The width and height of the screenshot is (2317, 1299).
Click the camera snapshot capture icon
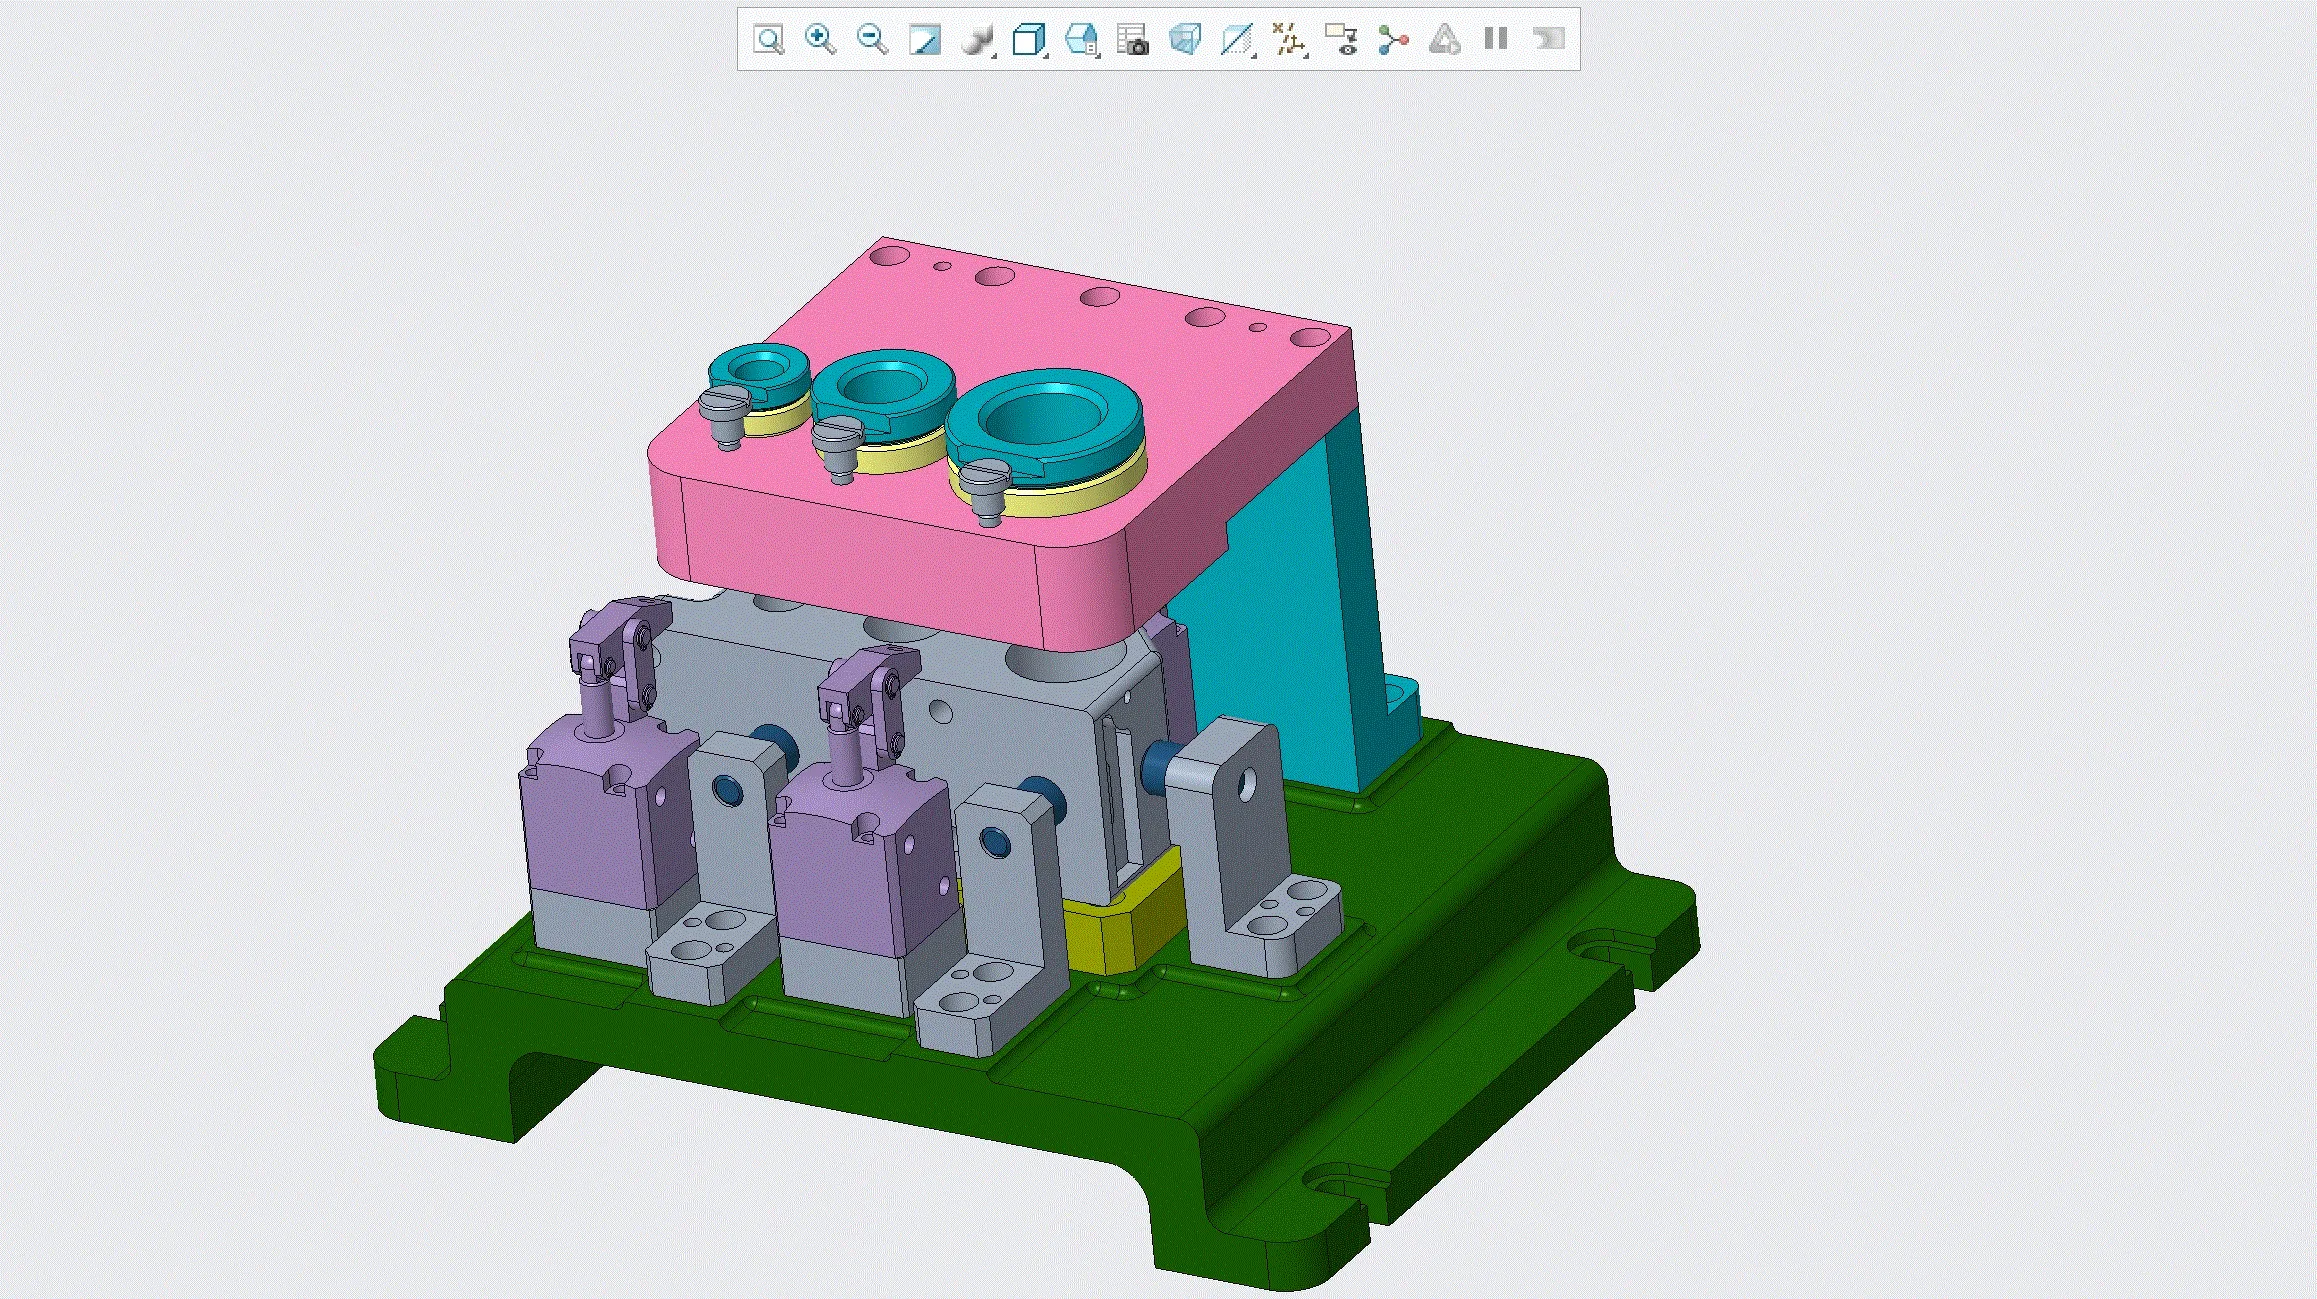[x=1133, y=42]
